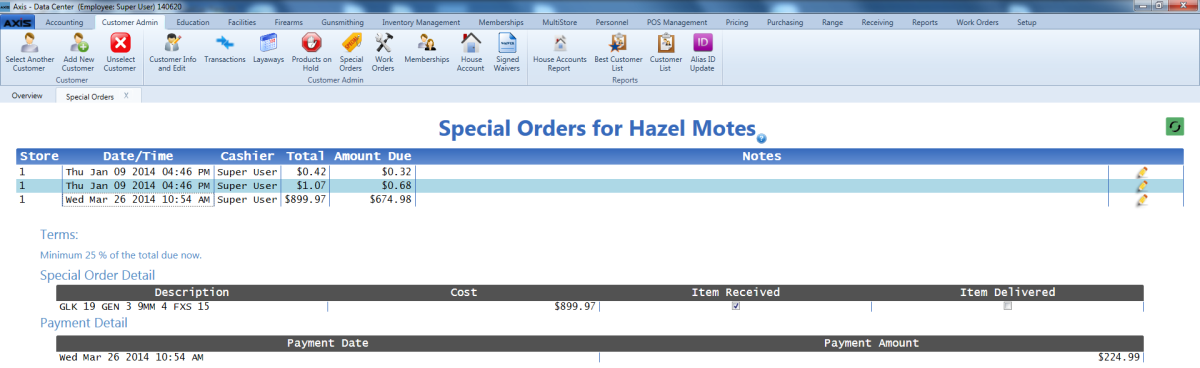Select the $1.07 special order row

point(600,186)
